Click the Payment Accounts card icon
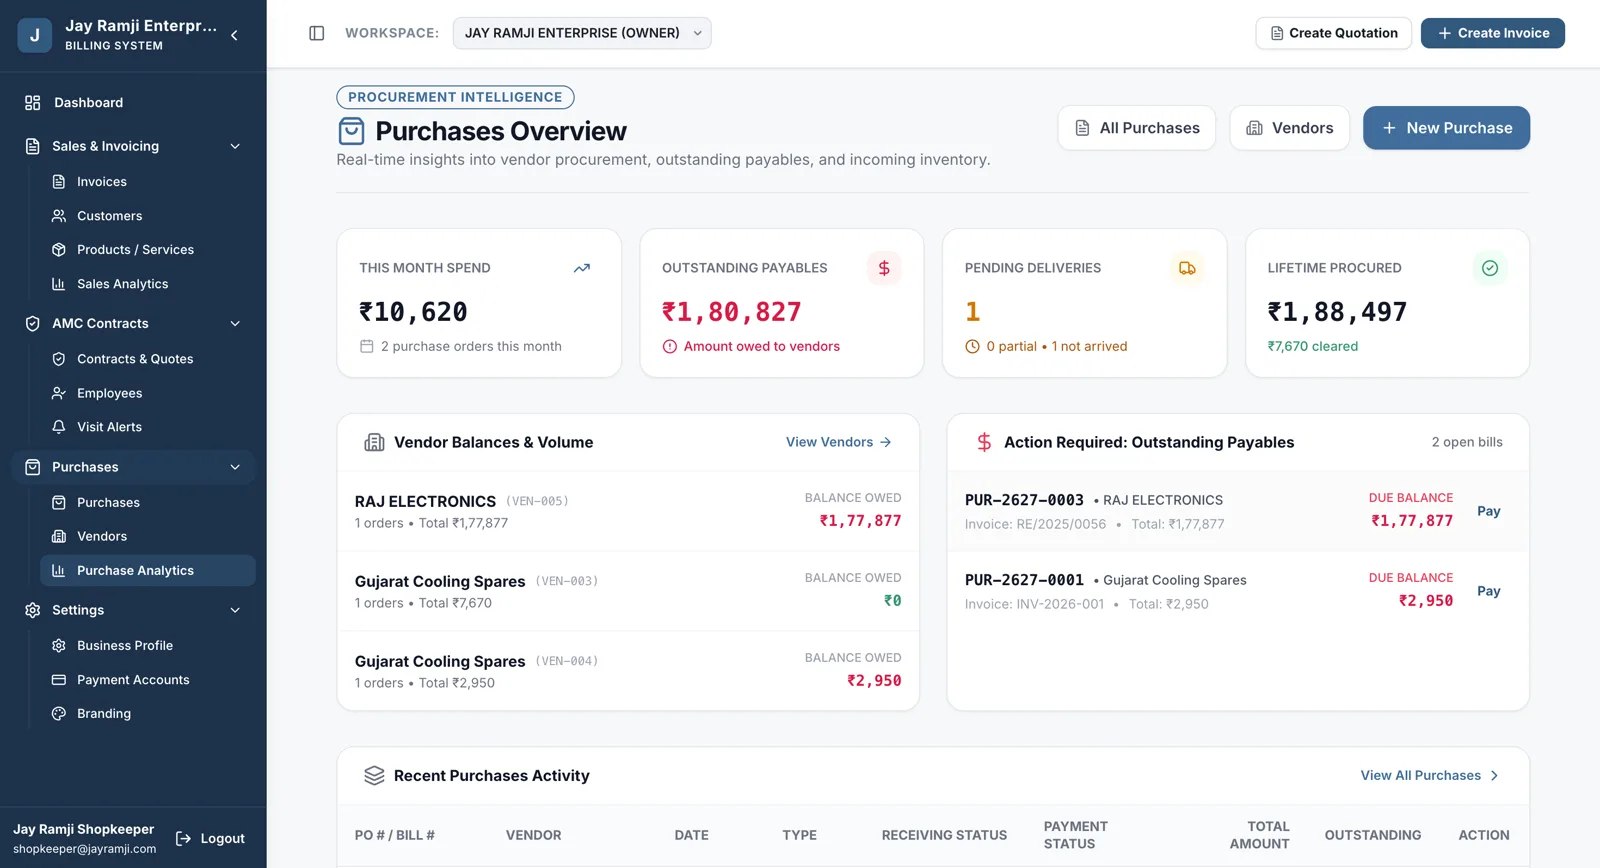 59,680
